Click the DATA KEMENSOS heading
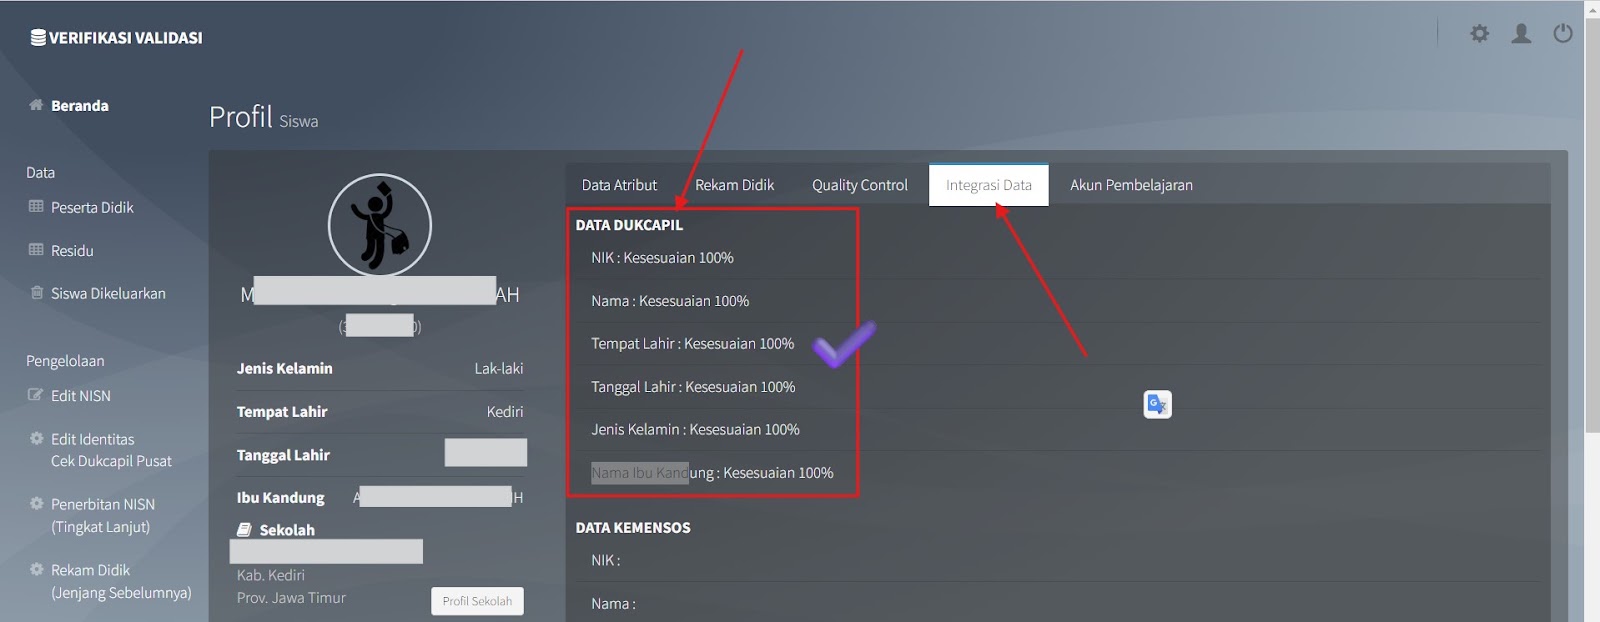This screenshot has width=1600, height=622. coord(633,528)
